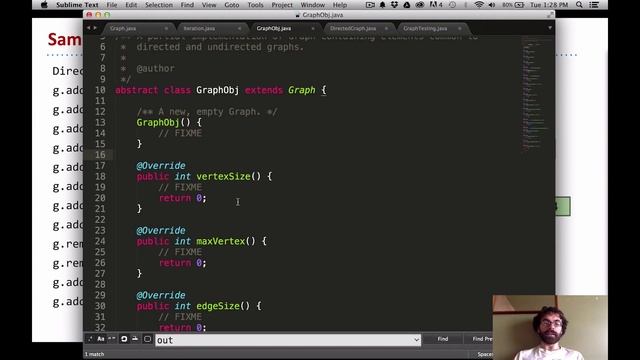The image size is (640, 360).
Task: Click 'edgeSize' method name on line 30
Action: (218, 306)
